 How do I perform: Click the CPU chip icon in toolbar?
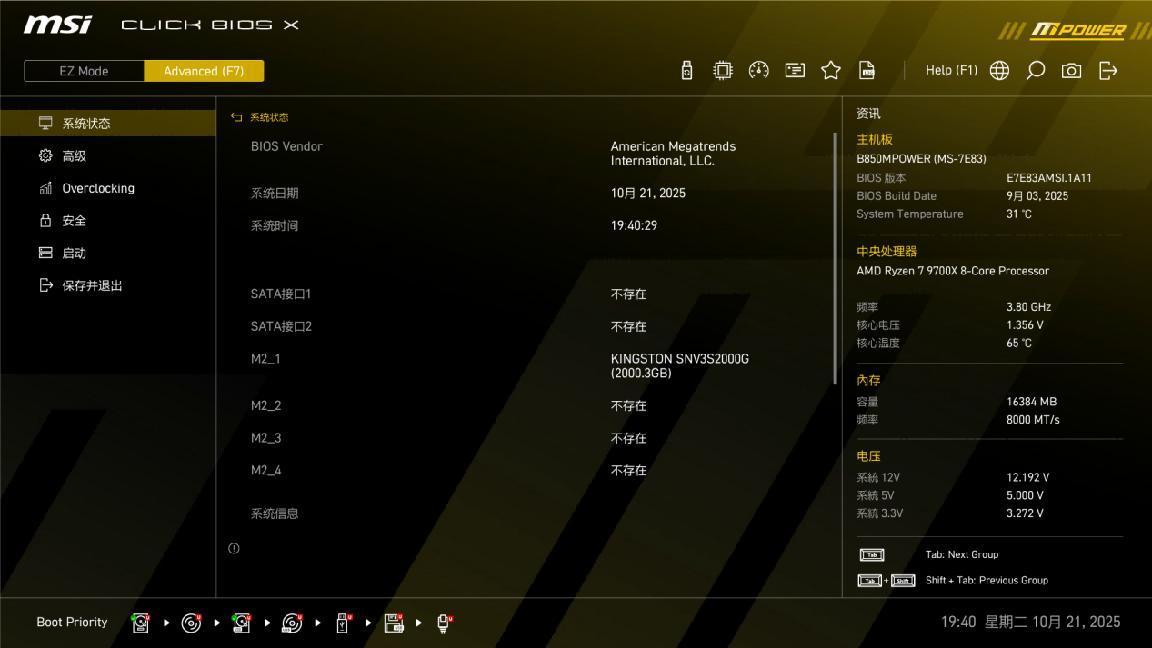coord(723,71)
